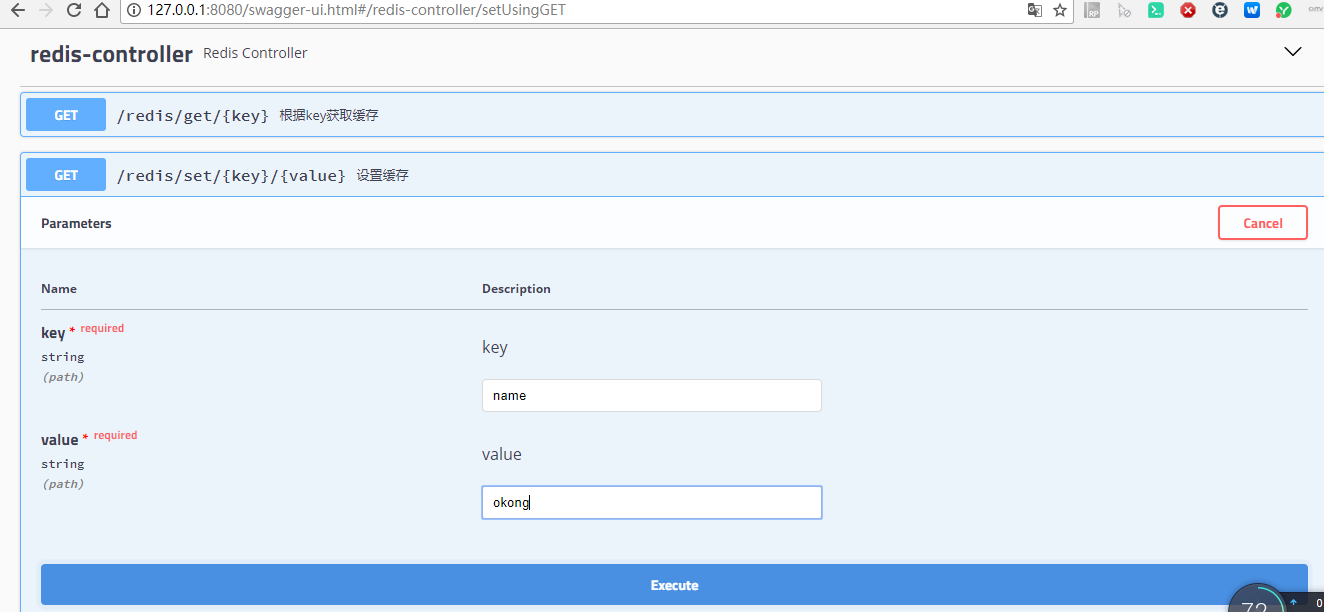Open the dark round 'e' extension icon
1324x612 pixels.
tap(1220, 10)
